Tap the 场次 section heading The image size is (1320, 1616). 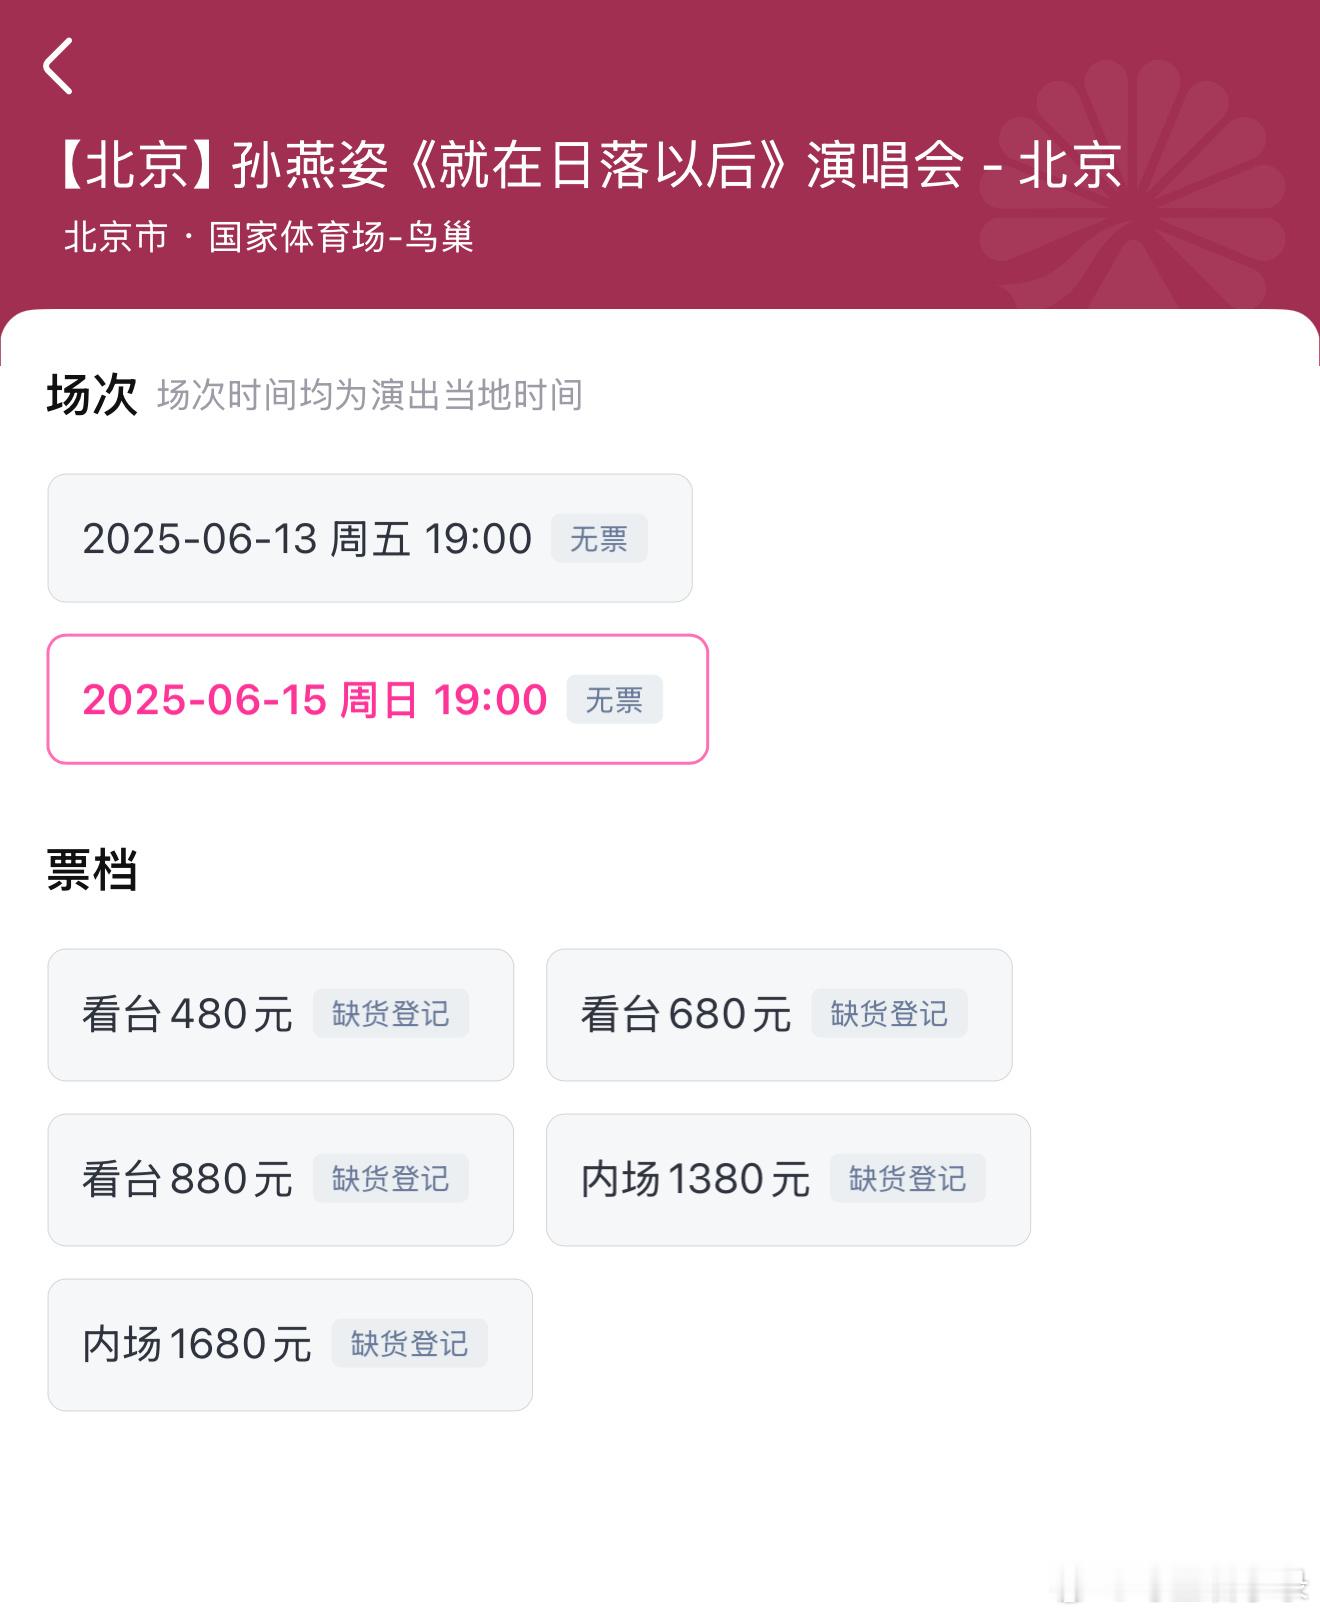click(92, 395)
